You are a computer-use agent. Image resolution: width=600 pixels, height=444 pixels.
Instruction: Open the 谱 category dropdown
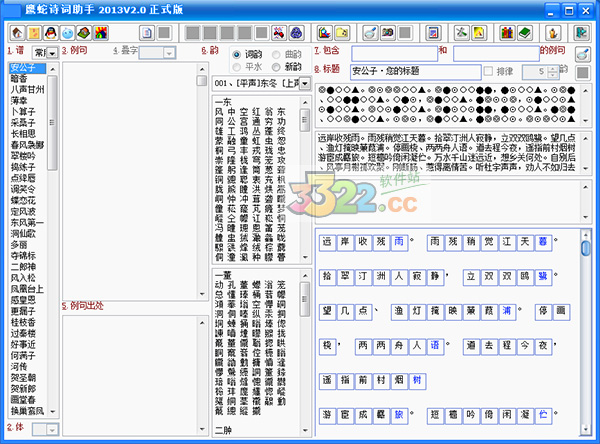coord(52,53)
